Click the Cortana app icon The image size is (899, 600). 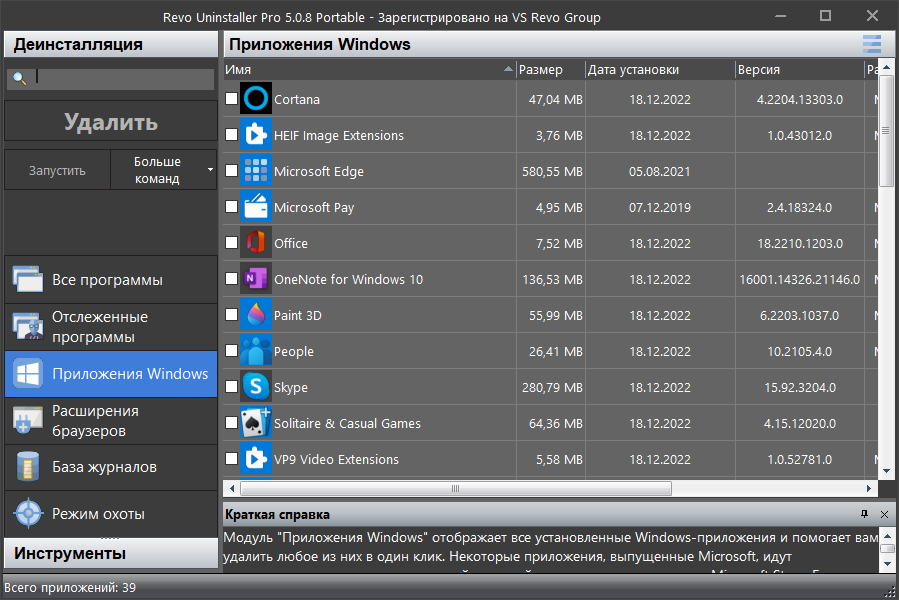pyautogui.click(x=256, y=99)
